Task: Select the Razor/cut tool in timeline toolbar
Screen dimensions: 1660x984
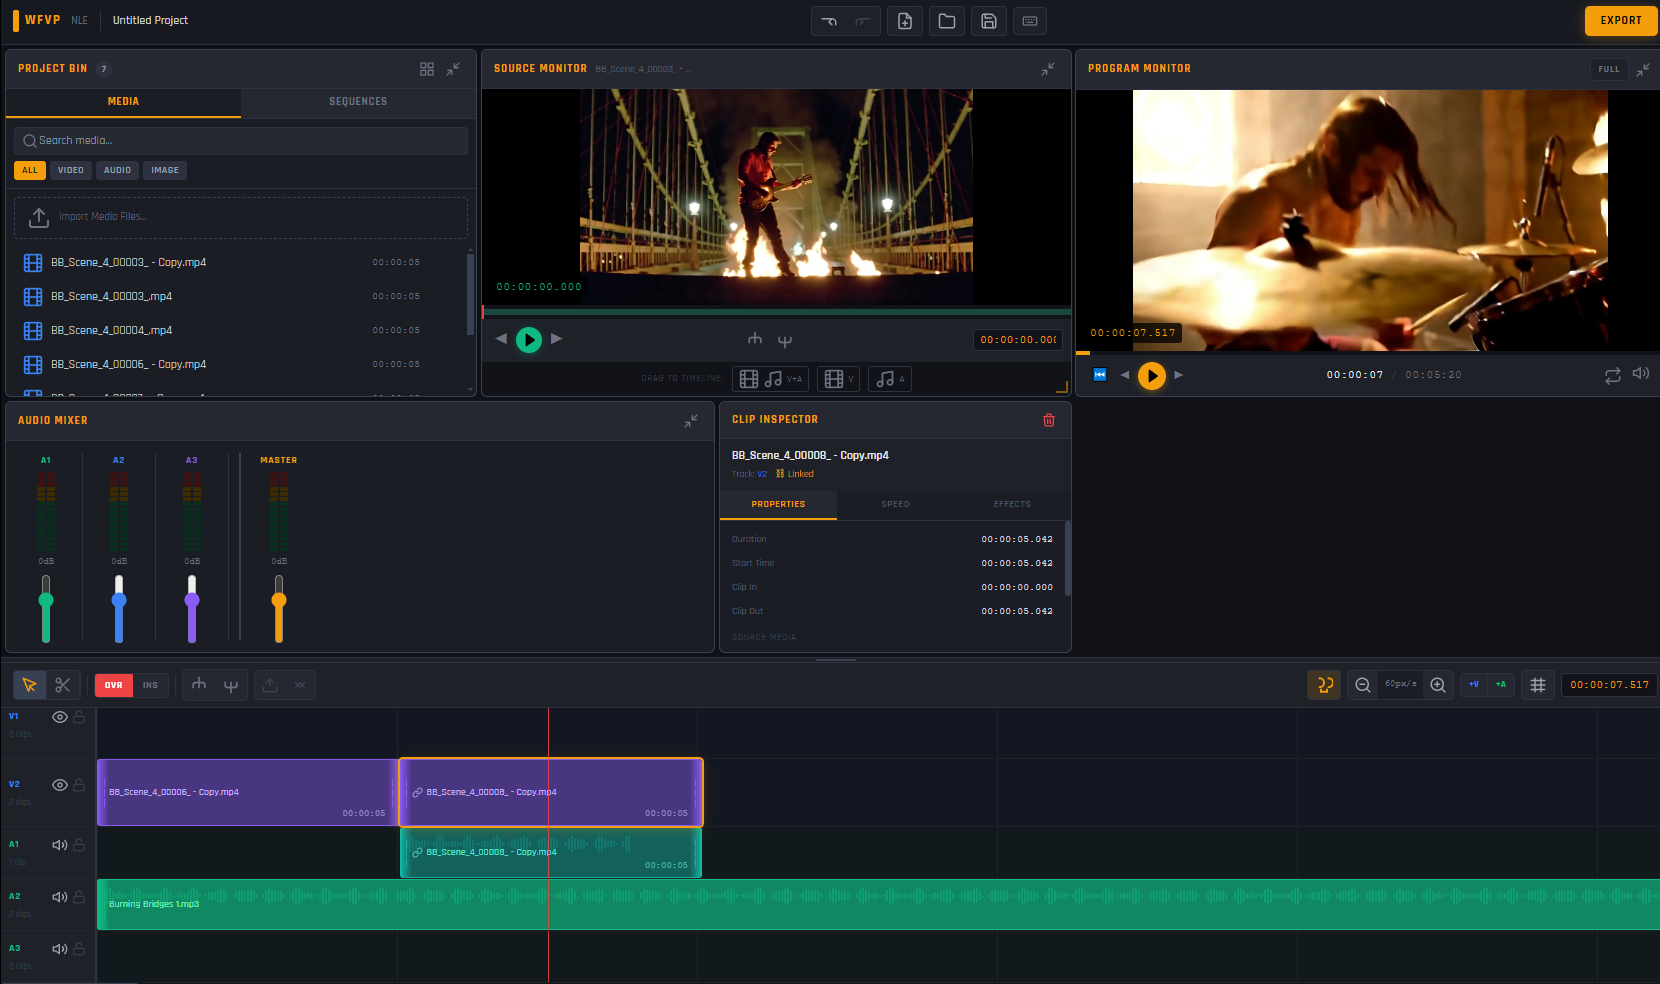Action: [63, 685]
